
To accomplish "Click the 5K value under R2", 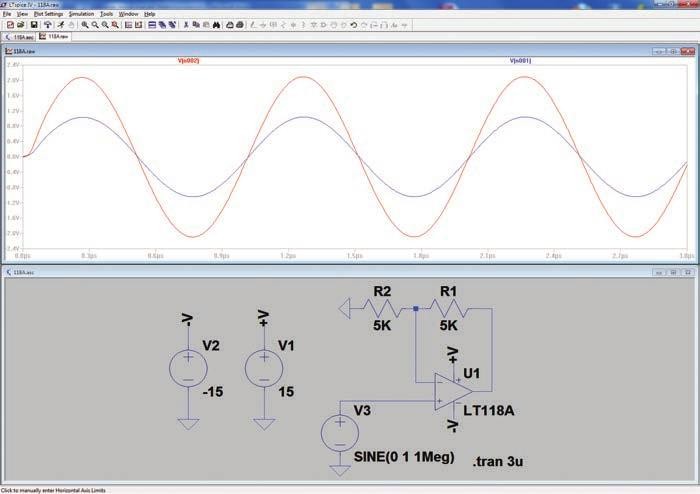I will pyautogui.click(x=382, y=326).
